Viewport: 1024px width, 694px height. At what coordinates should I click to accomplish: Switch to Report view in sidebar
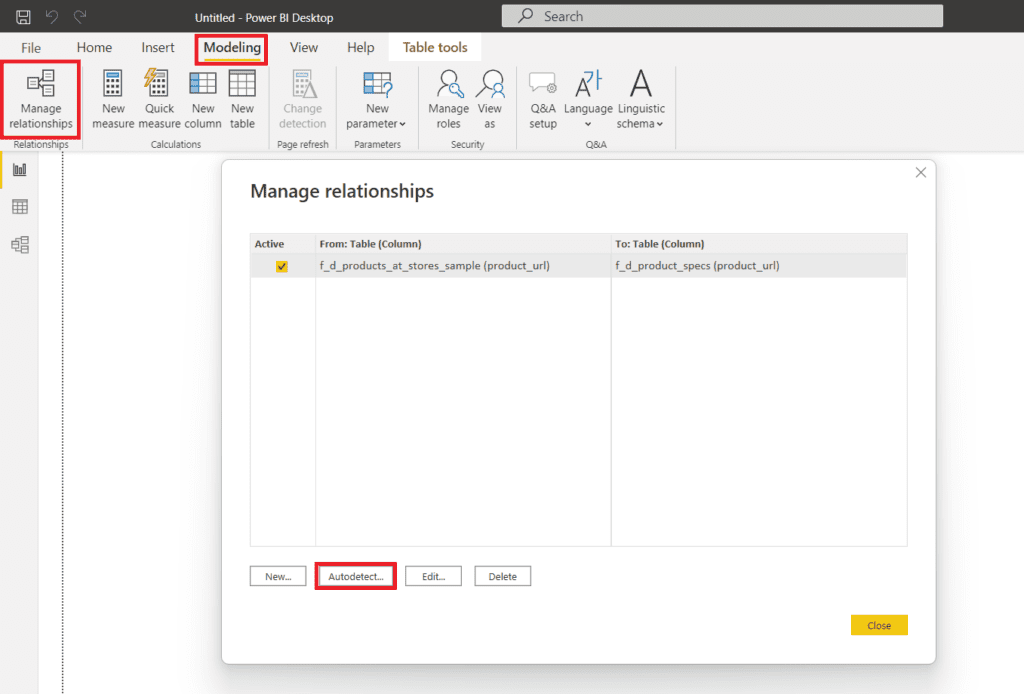point(20,170)
